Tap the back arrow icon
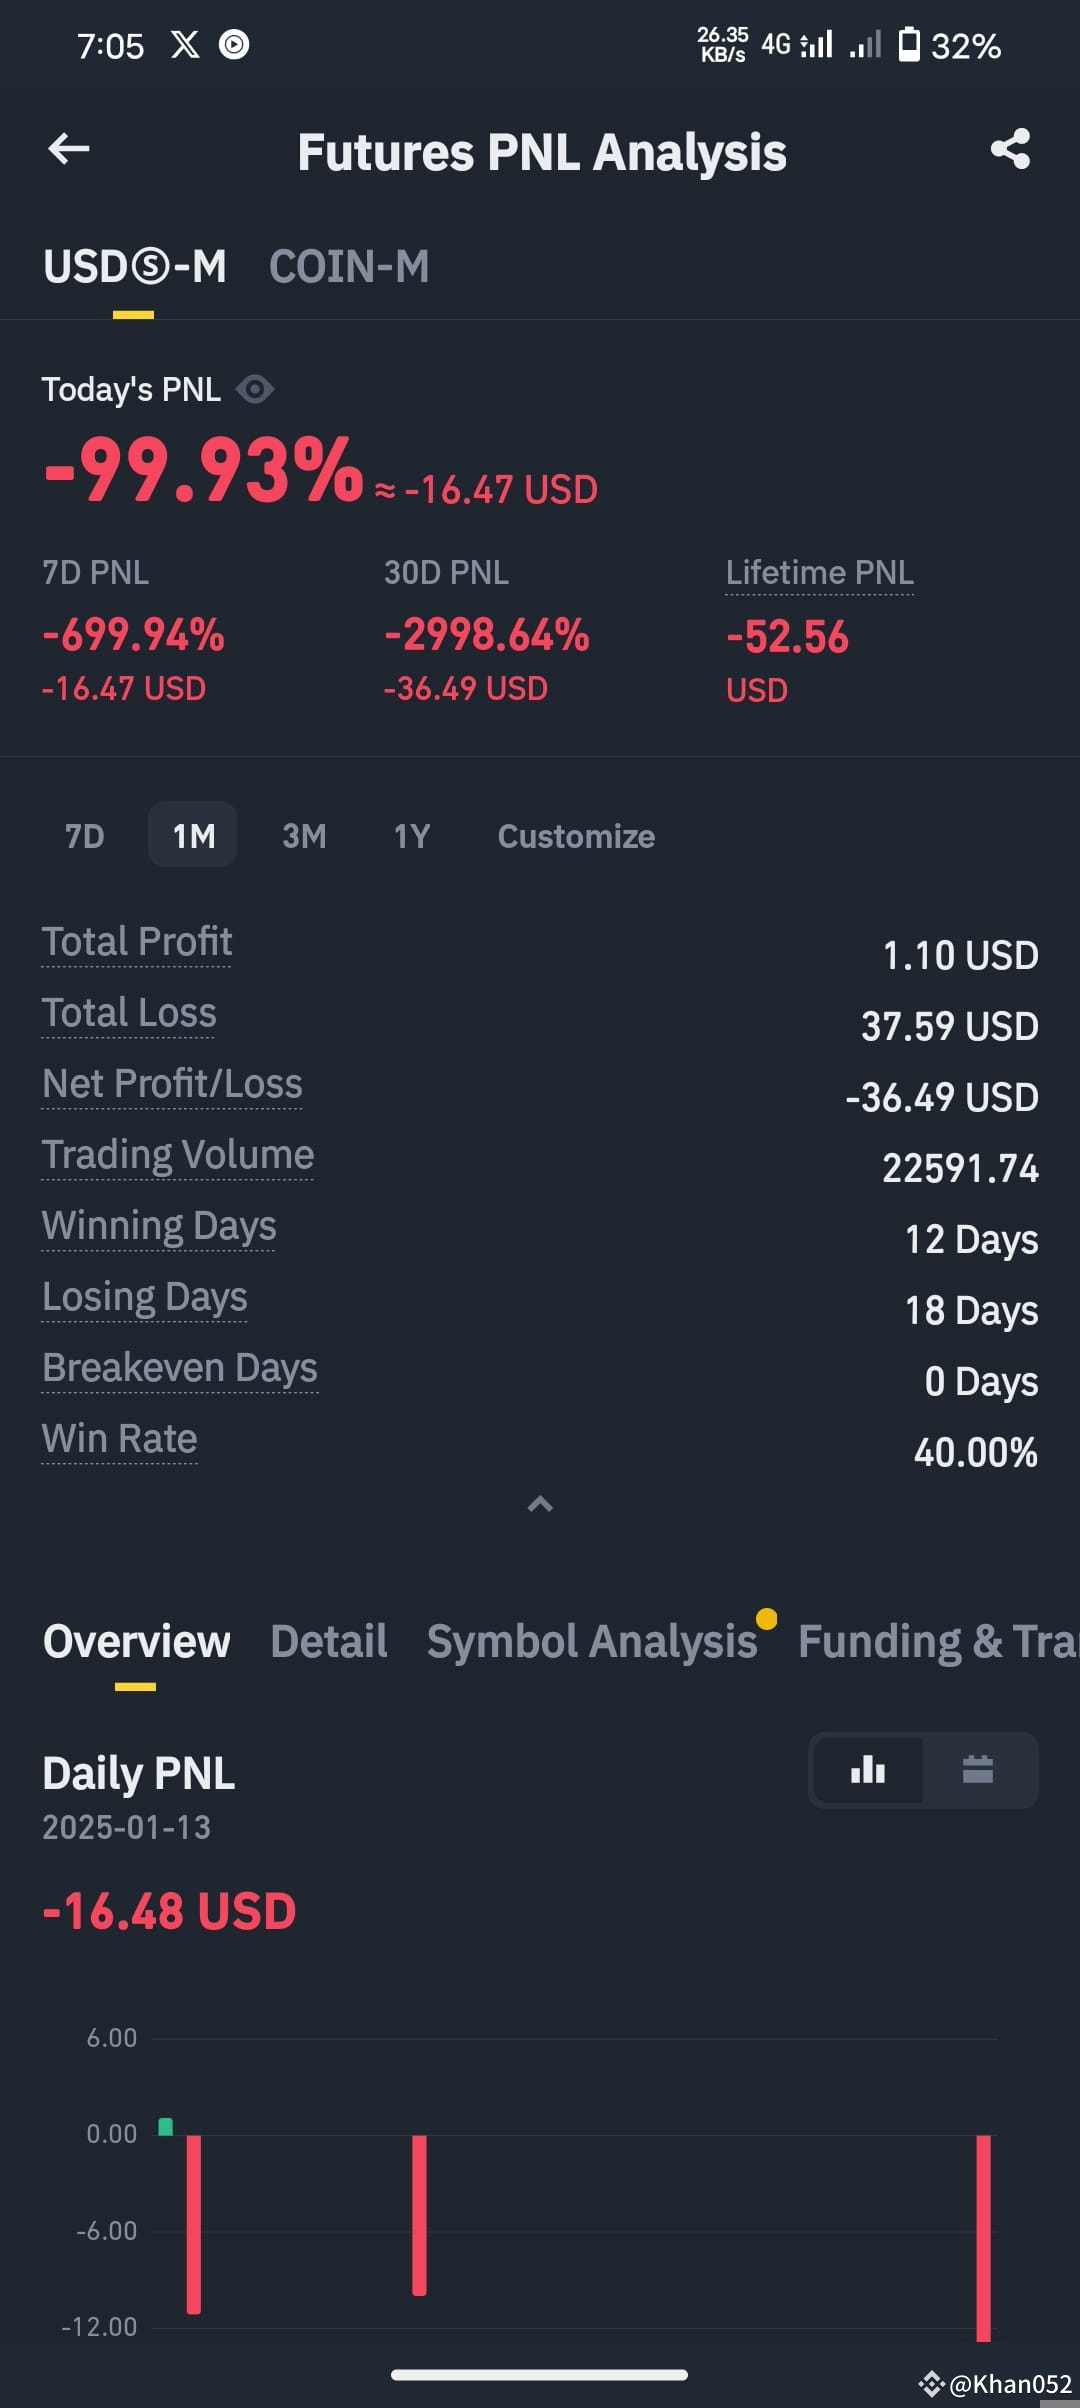Screen dimensions: 1080x2408 (69, 150)
